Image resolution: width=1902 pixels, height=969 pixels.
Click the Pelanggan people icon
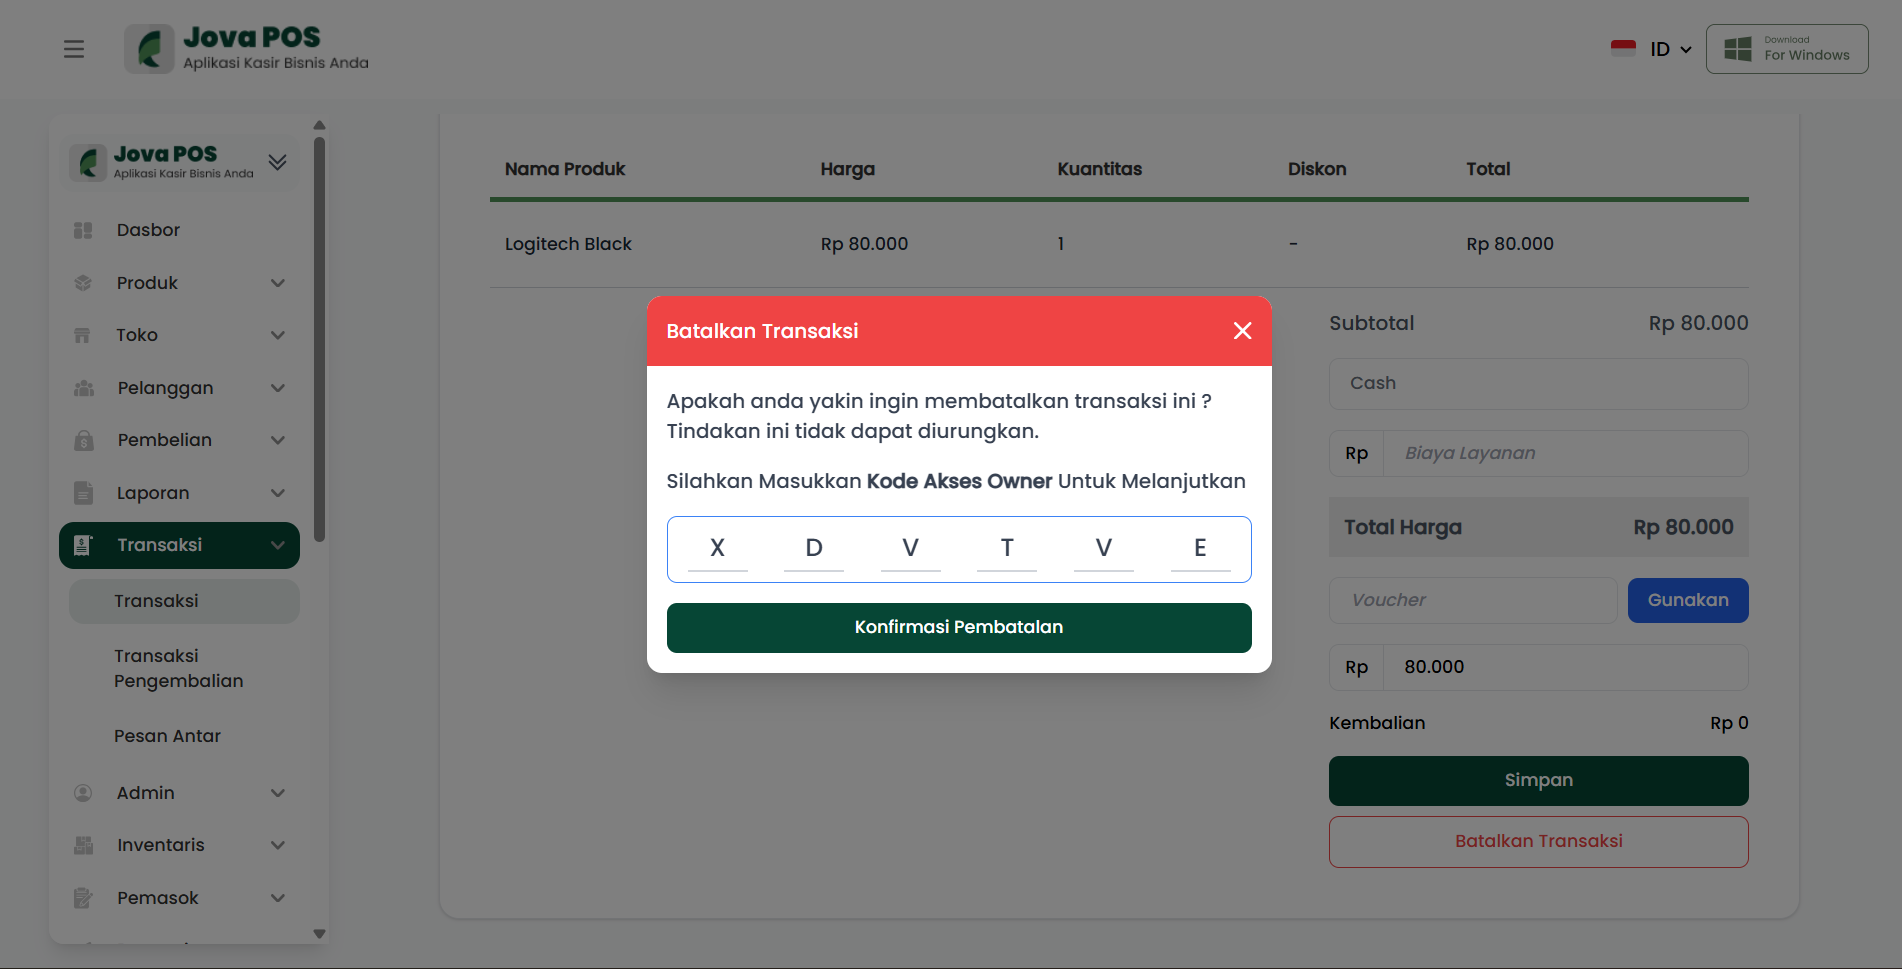(84, 388)
